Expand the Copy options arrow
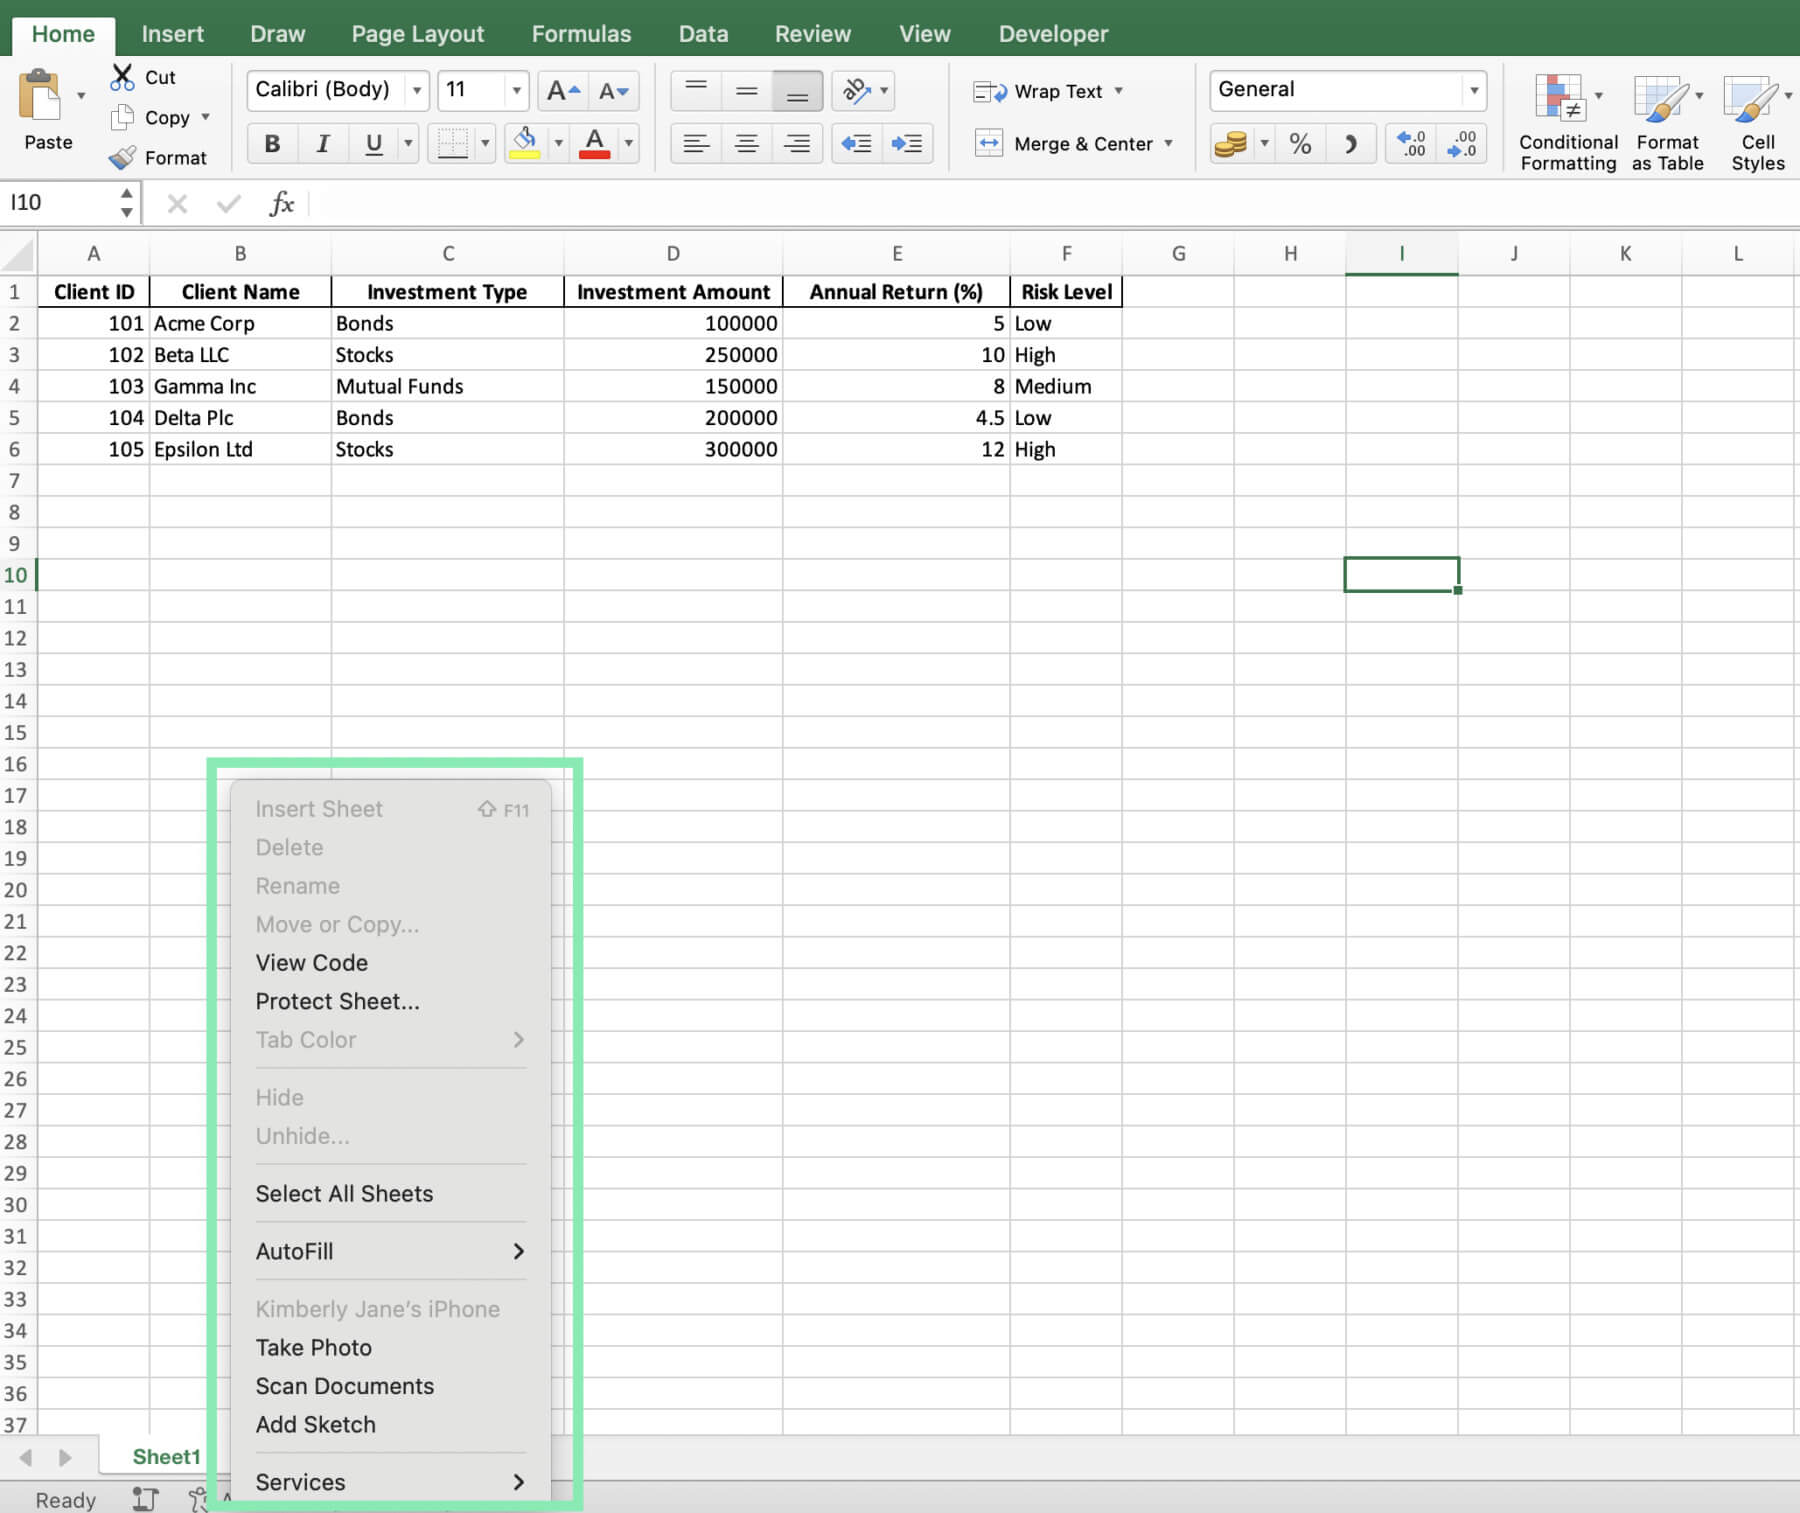The image size is (1800, 1513). (205, 117)
